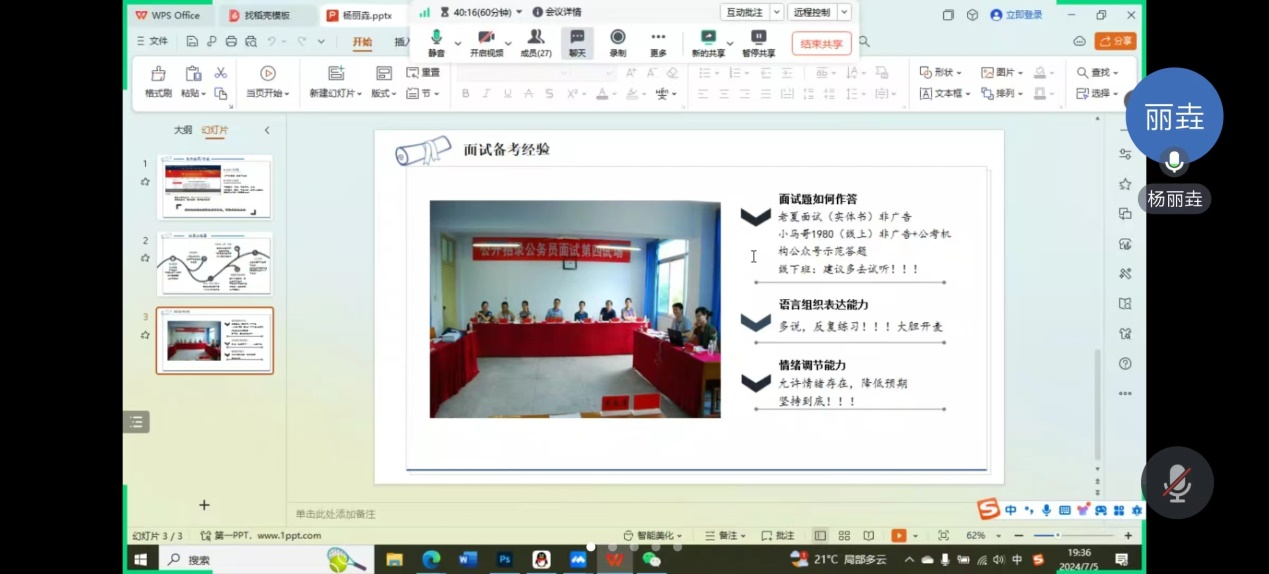The height and width of the screenshot is (574, 1269).
Task: Click the 录制 record icon in meeting bar
Action: coord(617,38)
